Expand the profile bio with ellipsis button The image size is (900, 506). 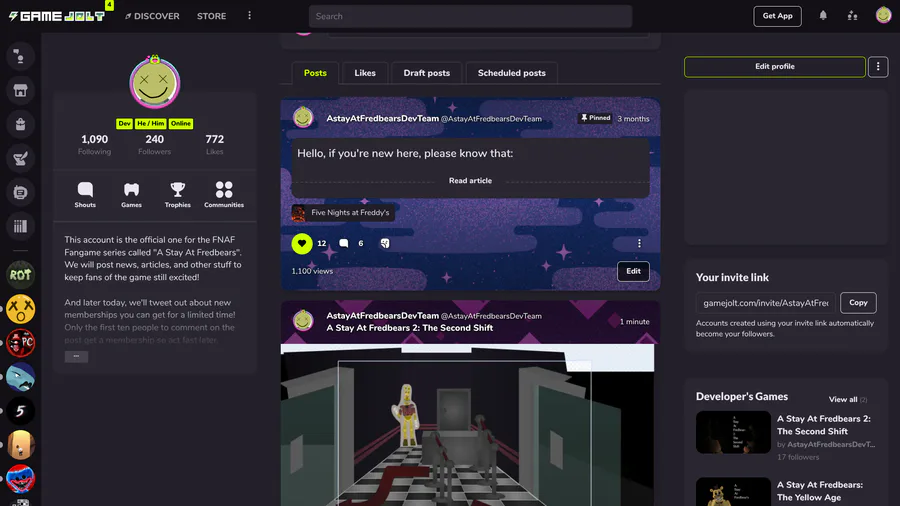pos(76,356)
